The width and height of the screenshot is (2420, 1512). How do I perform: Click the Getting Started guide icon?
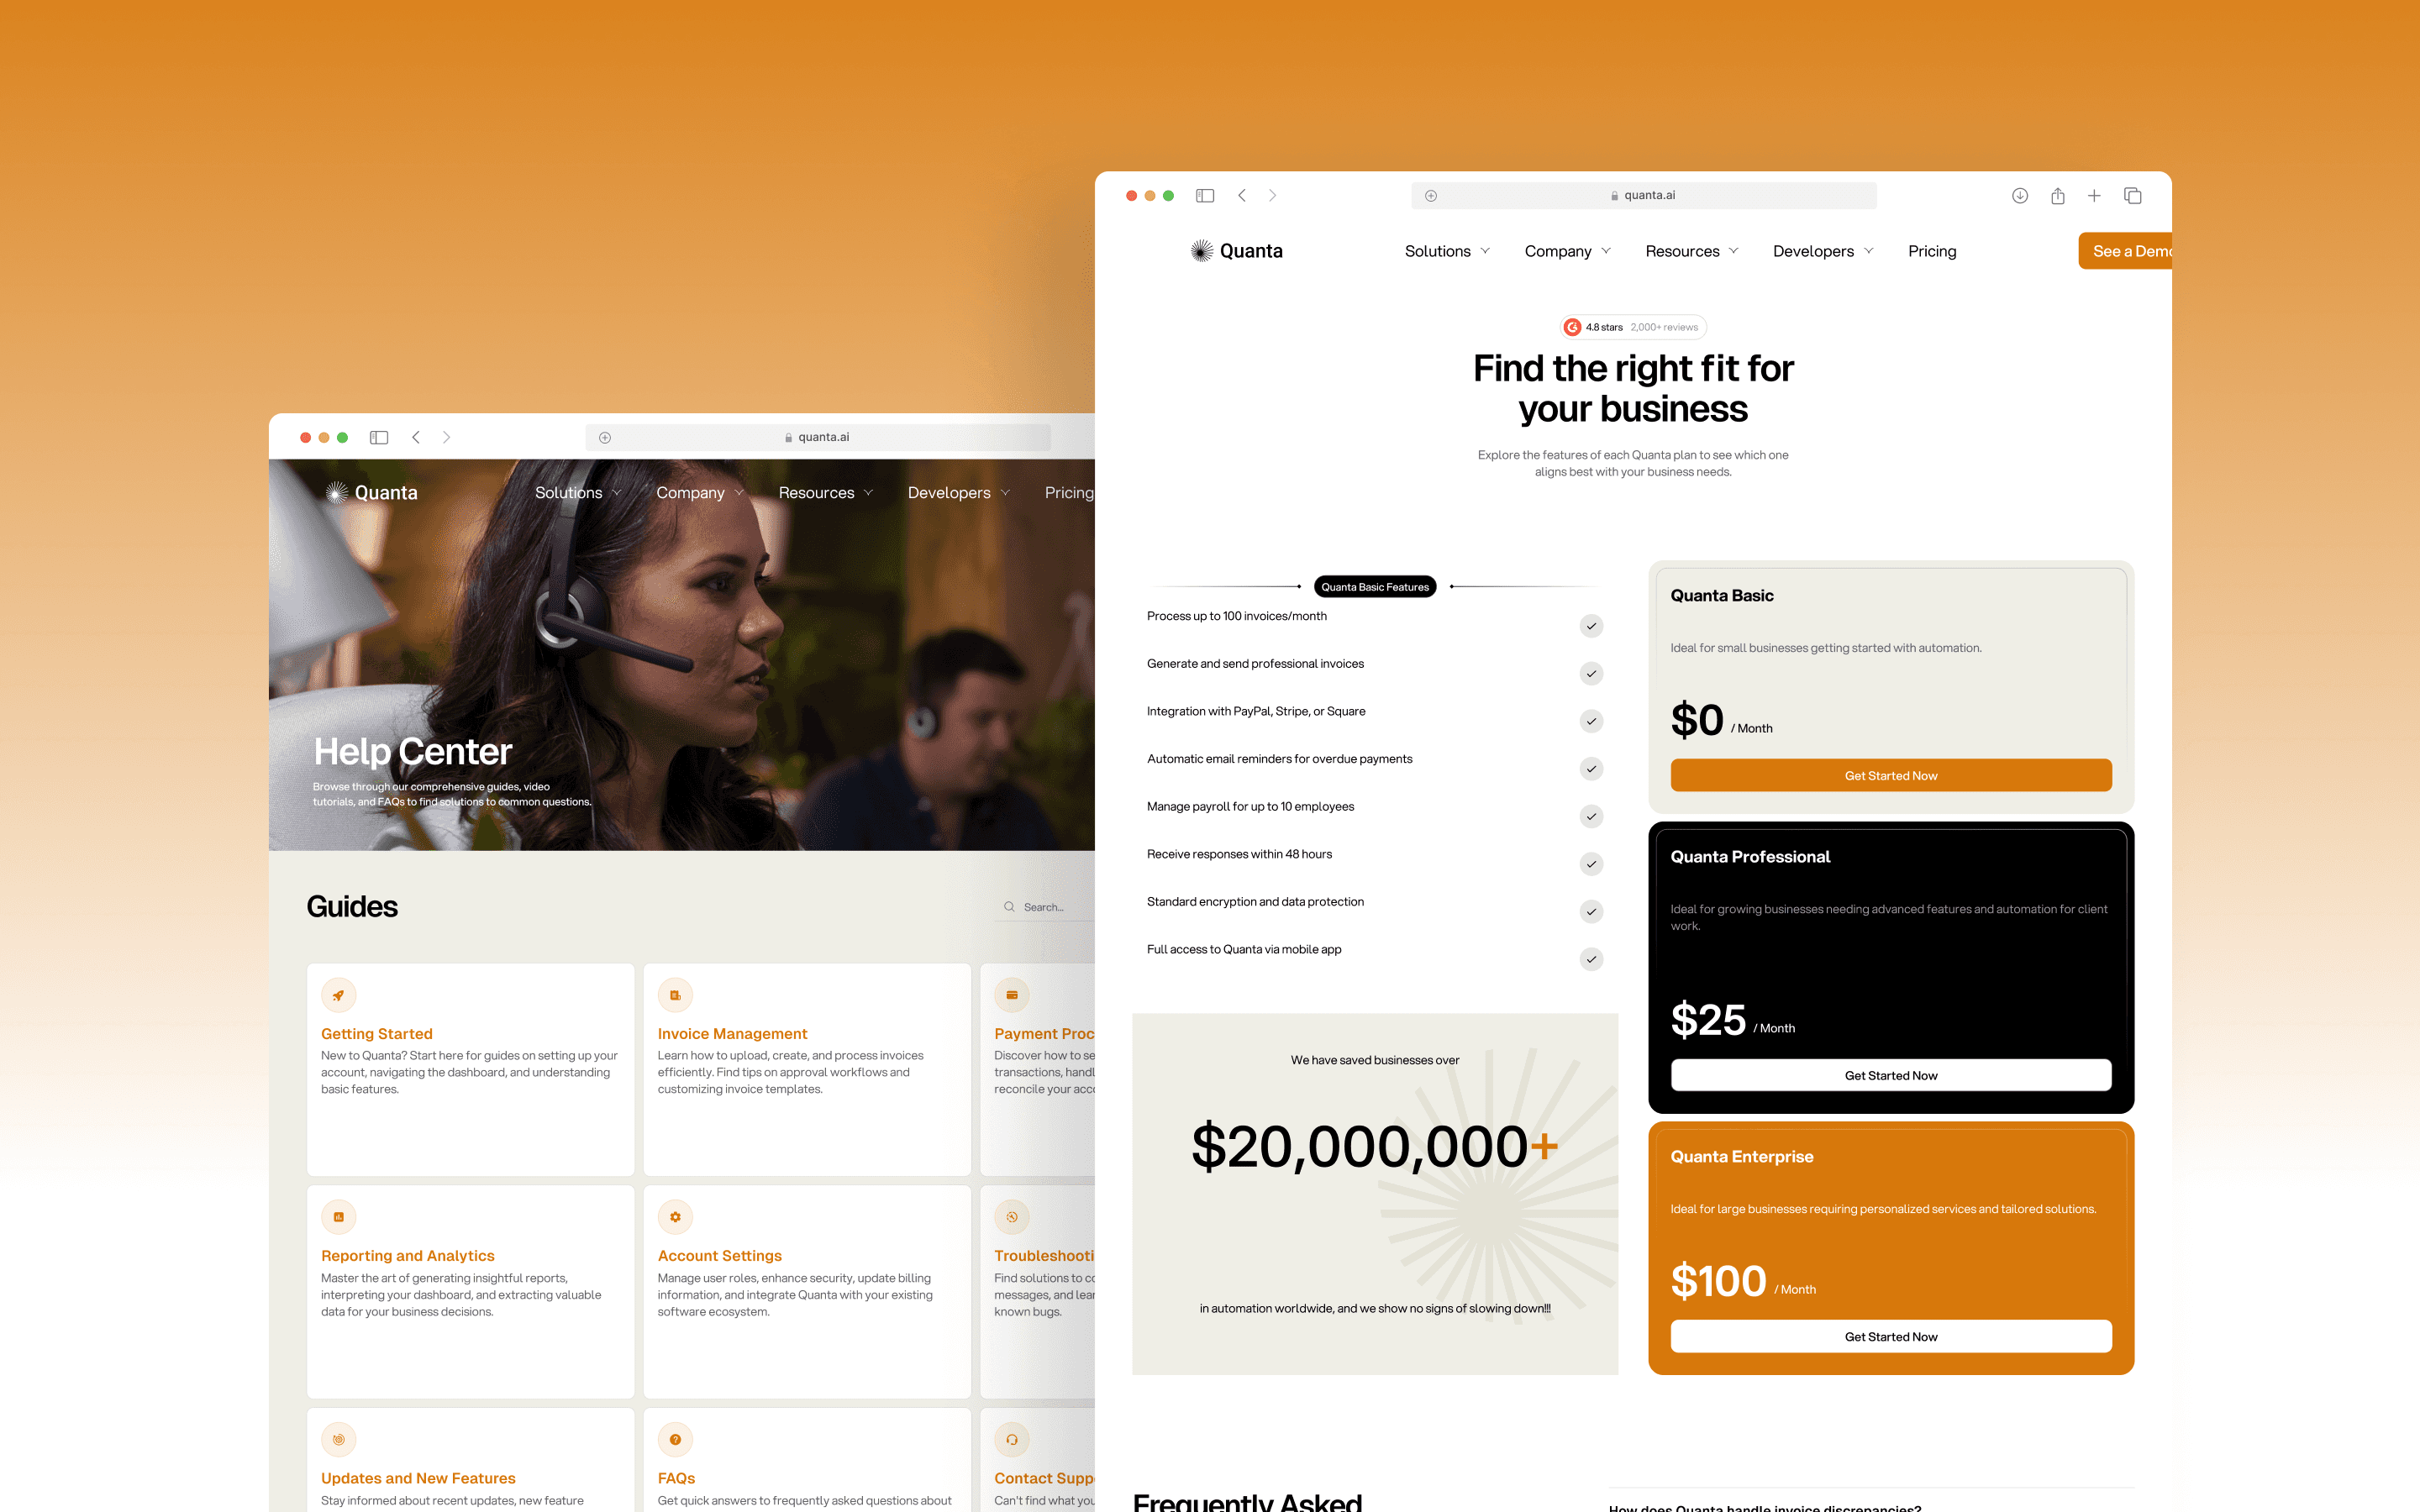(338, 995)
